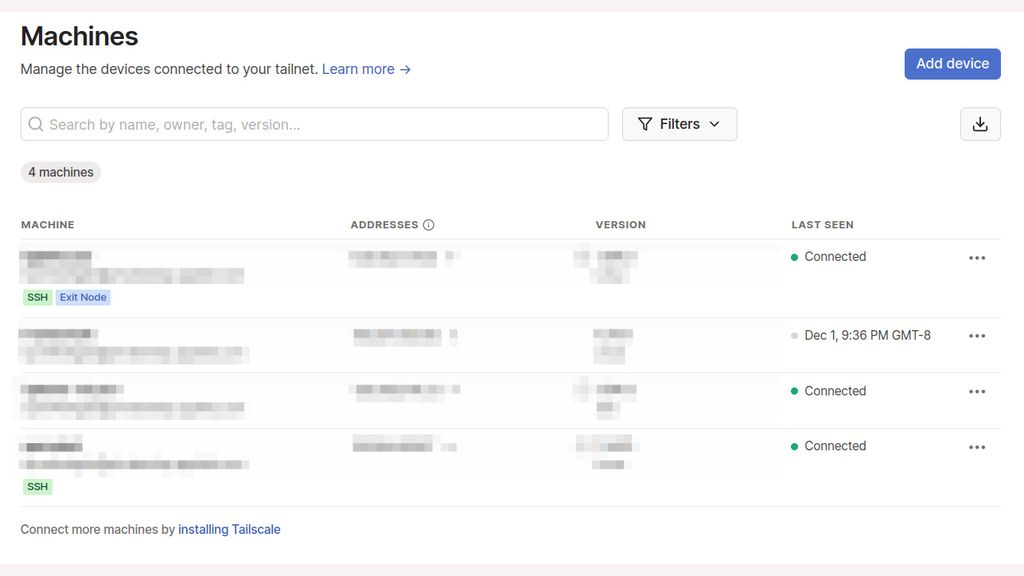
Task: Focus the search by name, owner, tag field
Action: click(x=320, y=124)
